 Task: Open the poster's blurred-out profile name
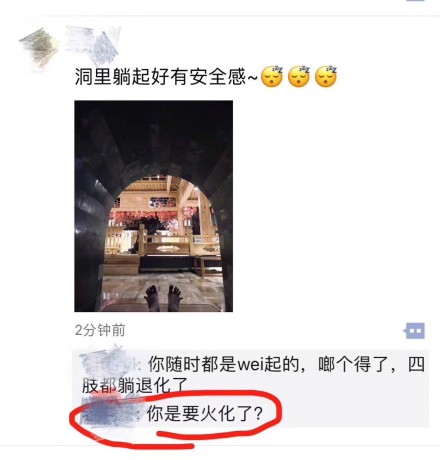click(93, 45)
